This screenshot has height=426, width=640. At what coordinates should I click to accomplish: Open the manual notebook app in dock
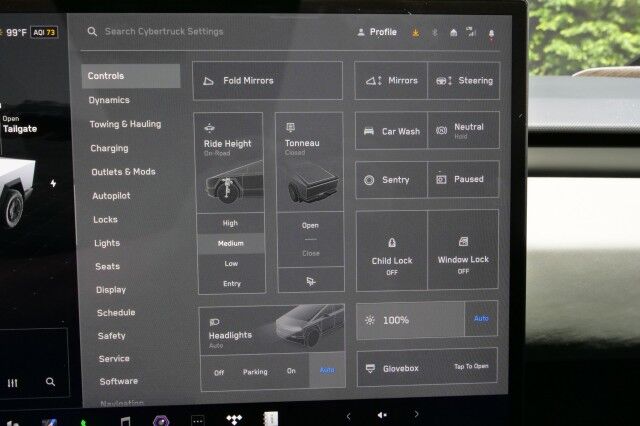coord(271,419)
